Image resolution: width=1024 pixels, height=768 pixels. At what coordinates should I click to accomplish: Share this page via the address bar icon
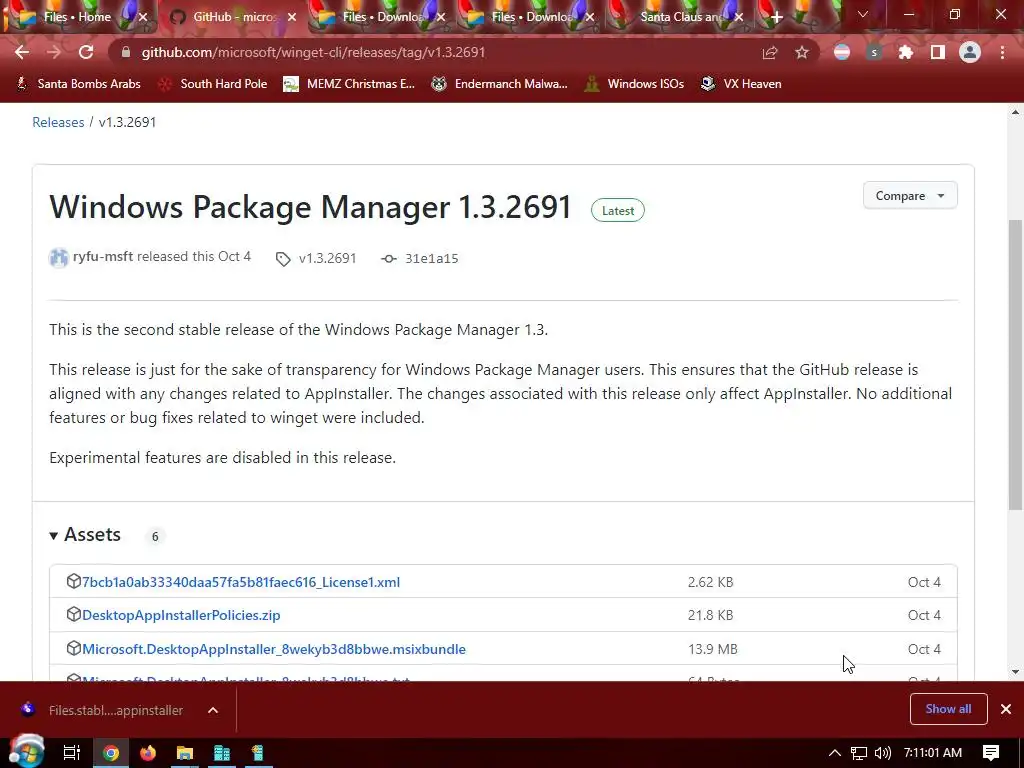tap(770, 53)
